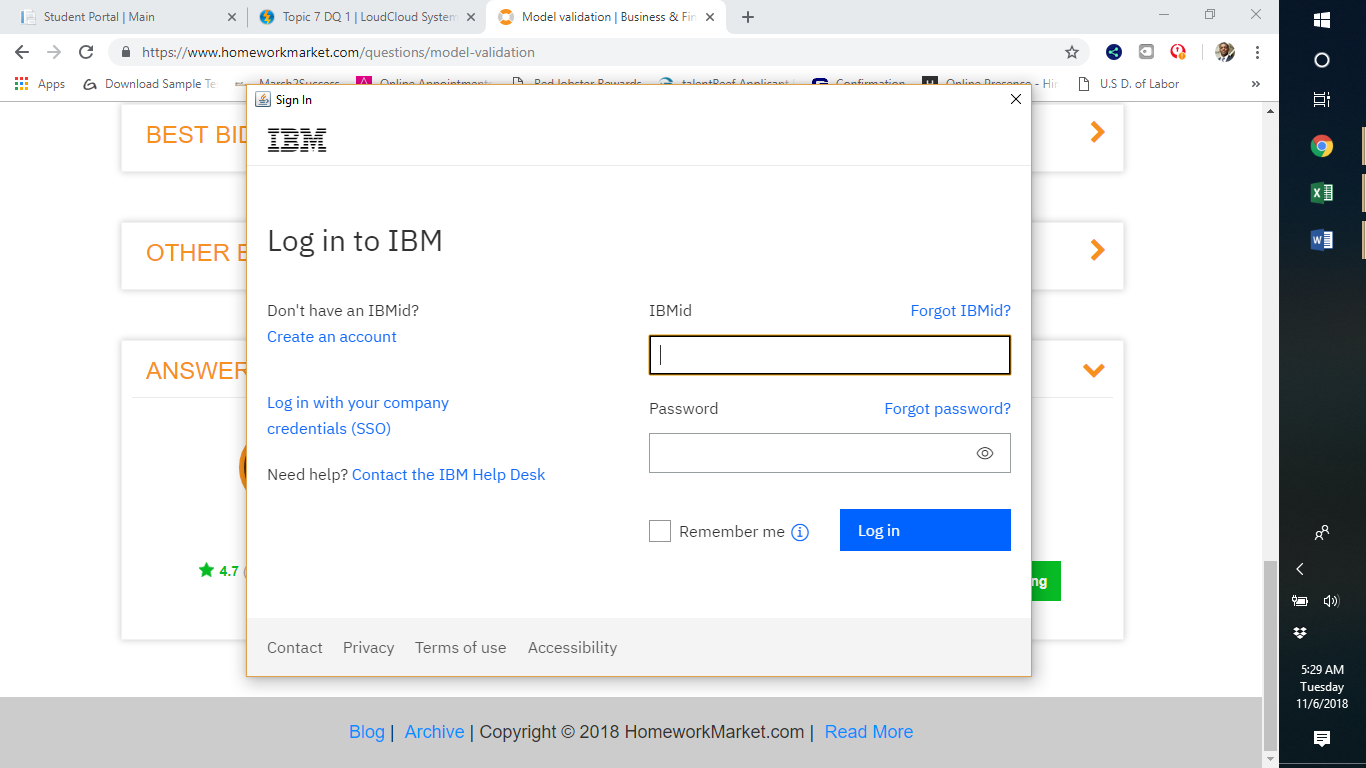Screen dimensions: 1366x768
Task: Open the Forgot IBMid? link
Action: click(961, 311)
